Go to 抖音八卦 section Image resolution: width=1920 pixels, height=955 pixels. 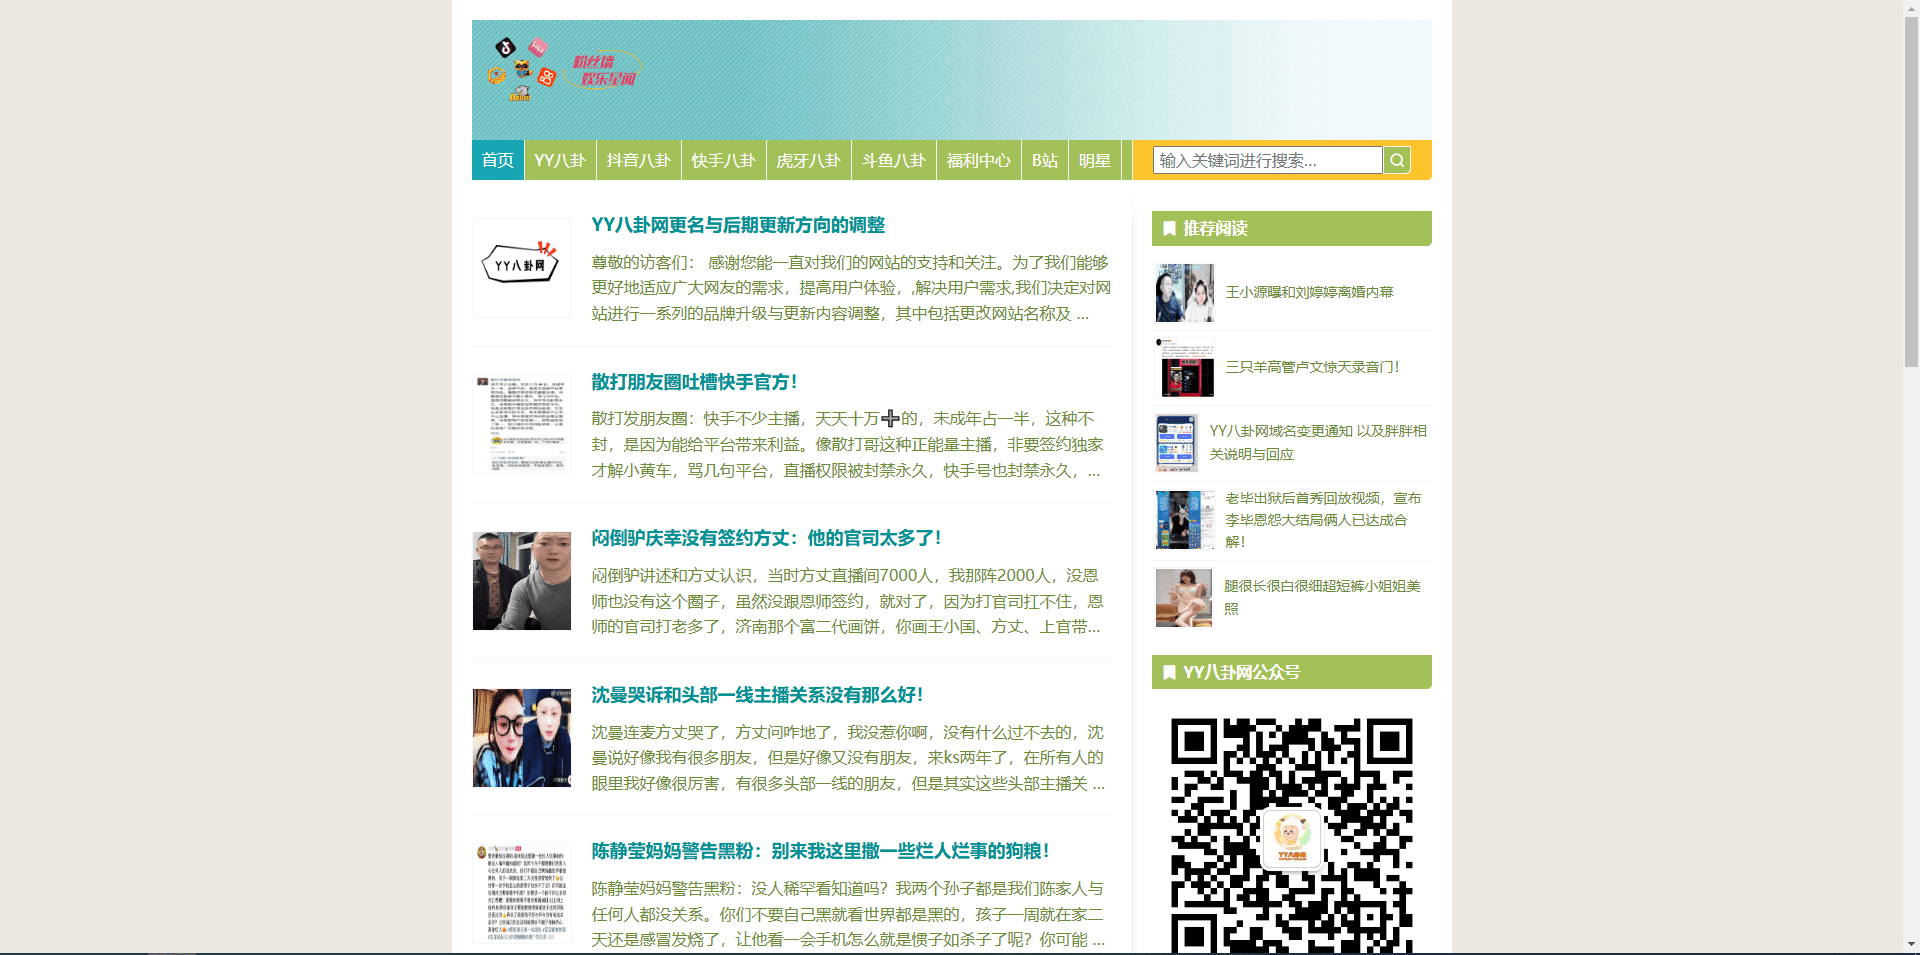(638, 160)
